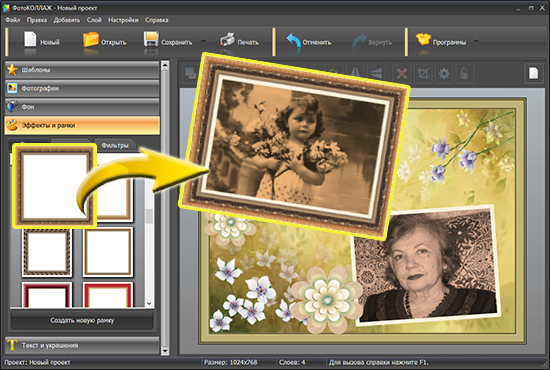Viewport: 550px width, 370px height.
Task: Undo the last action with Отменить
Action: tap(308, 42)
